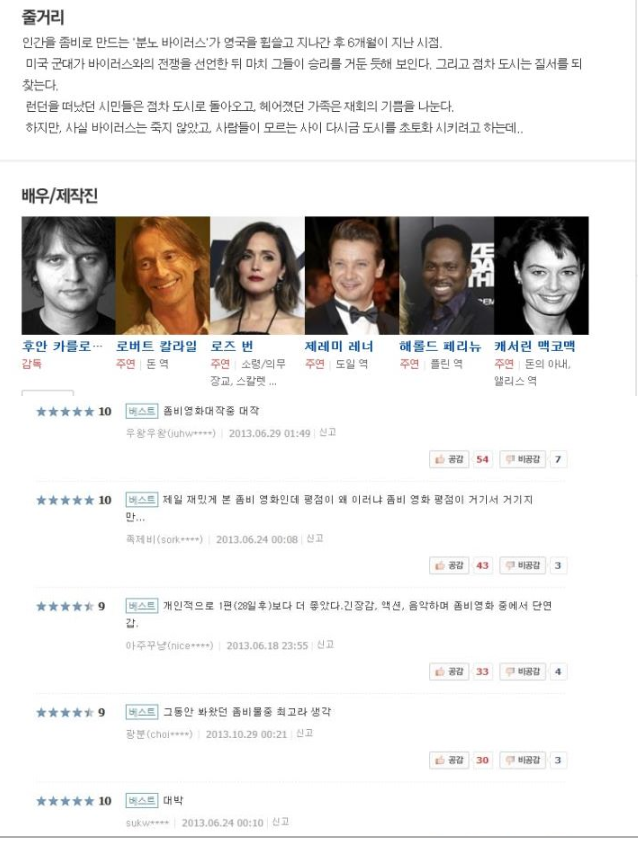Click 캐서린 맥코맥 name link

tap(534, 346)
